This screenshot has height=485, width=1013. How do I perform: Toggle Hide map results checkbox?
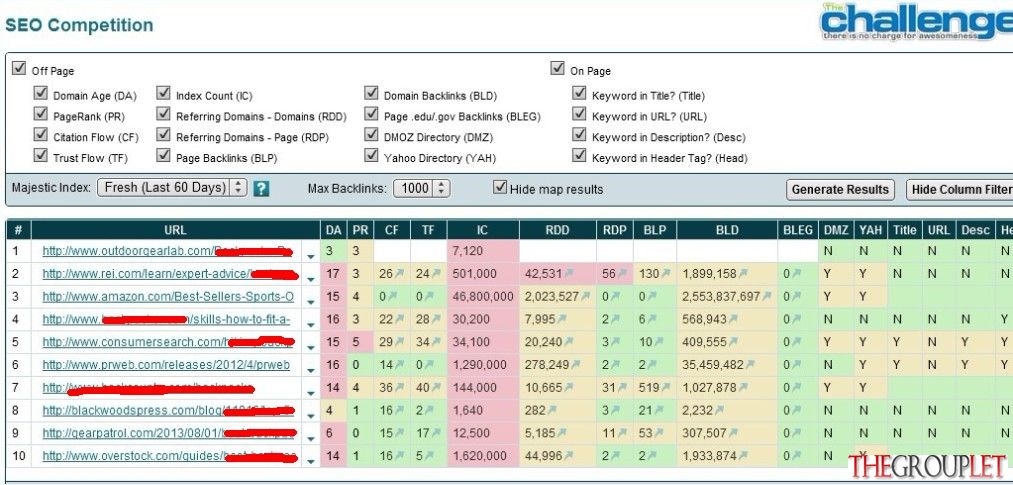(x=499, y=187)
